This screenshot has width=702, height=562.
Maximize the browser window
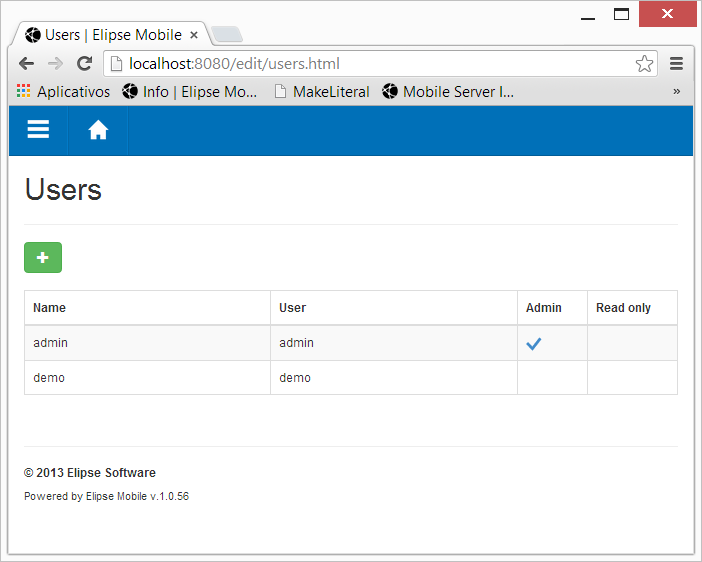coord(621,14)
